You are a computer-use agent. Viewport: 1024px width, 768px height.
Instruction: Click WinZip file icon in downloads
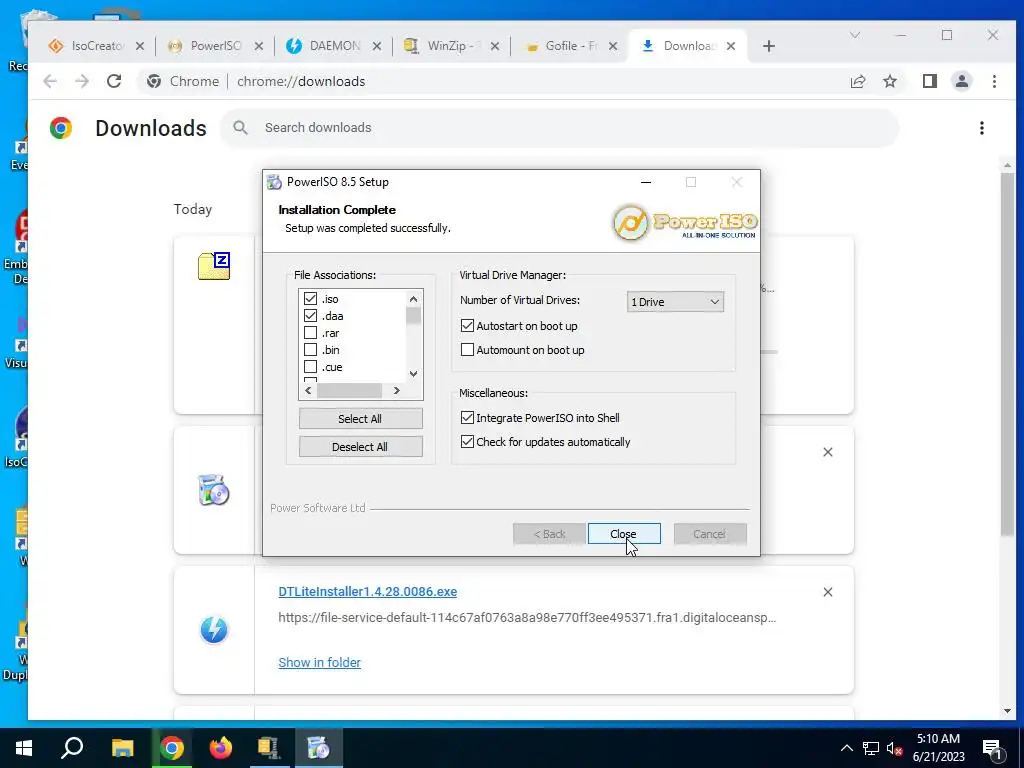click(x=214, y=266)
